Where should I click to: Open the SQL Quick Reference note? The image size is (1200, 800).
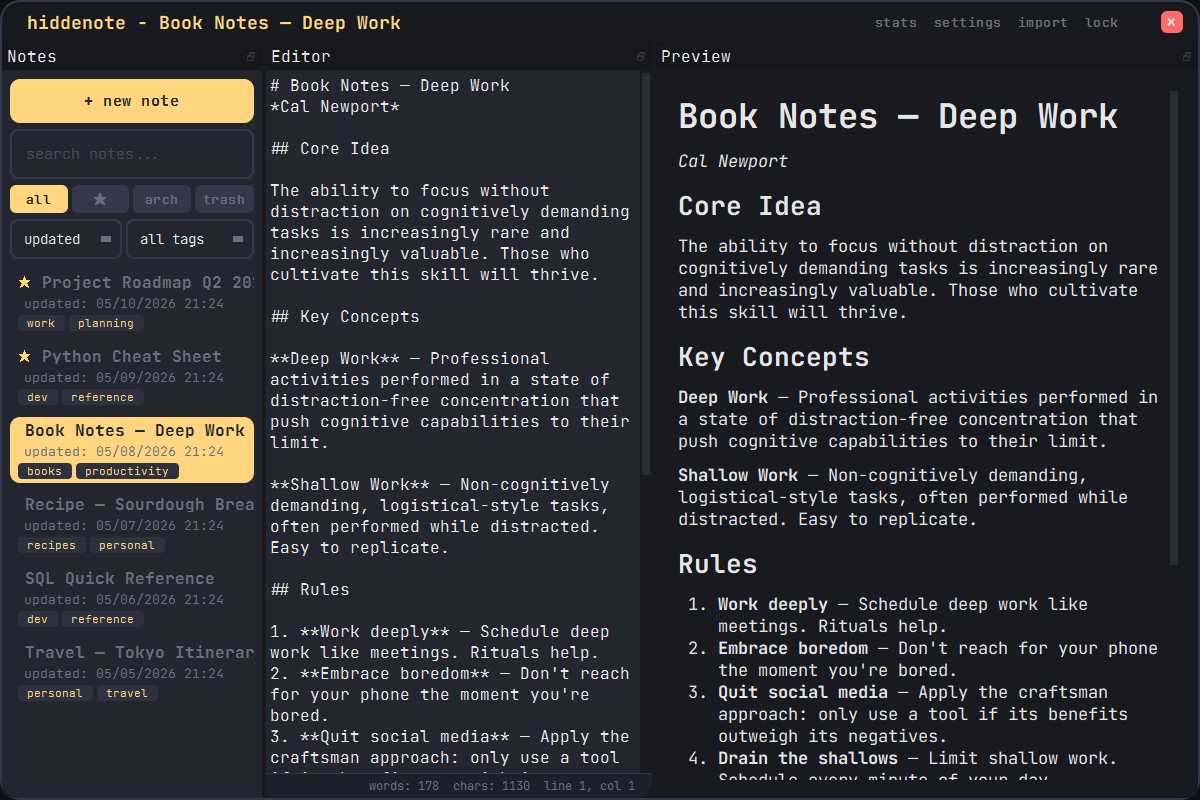point(132,597)
